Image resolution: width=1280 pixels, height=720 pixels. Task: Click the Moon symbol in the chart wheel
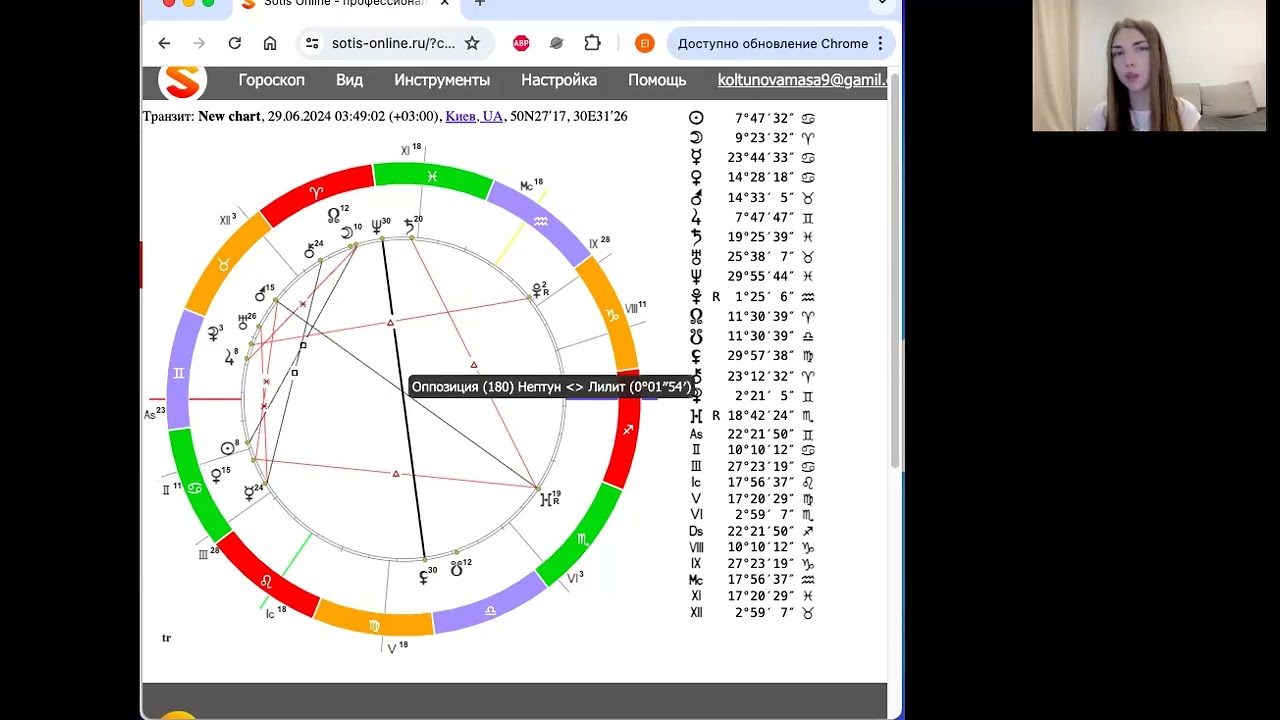tap(346, 233)
